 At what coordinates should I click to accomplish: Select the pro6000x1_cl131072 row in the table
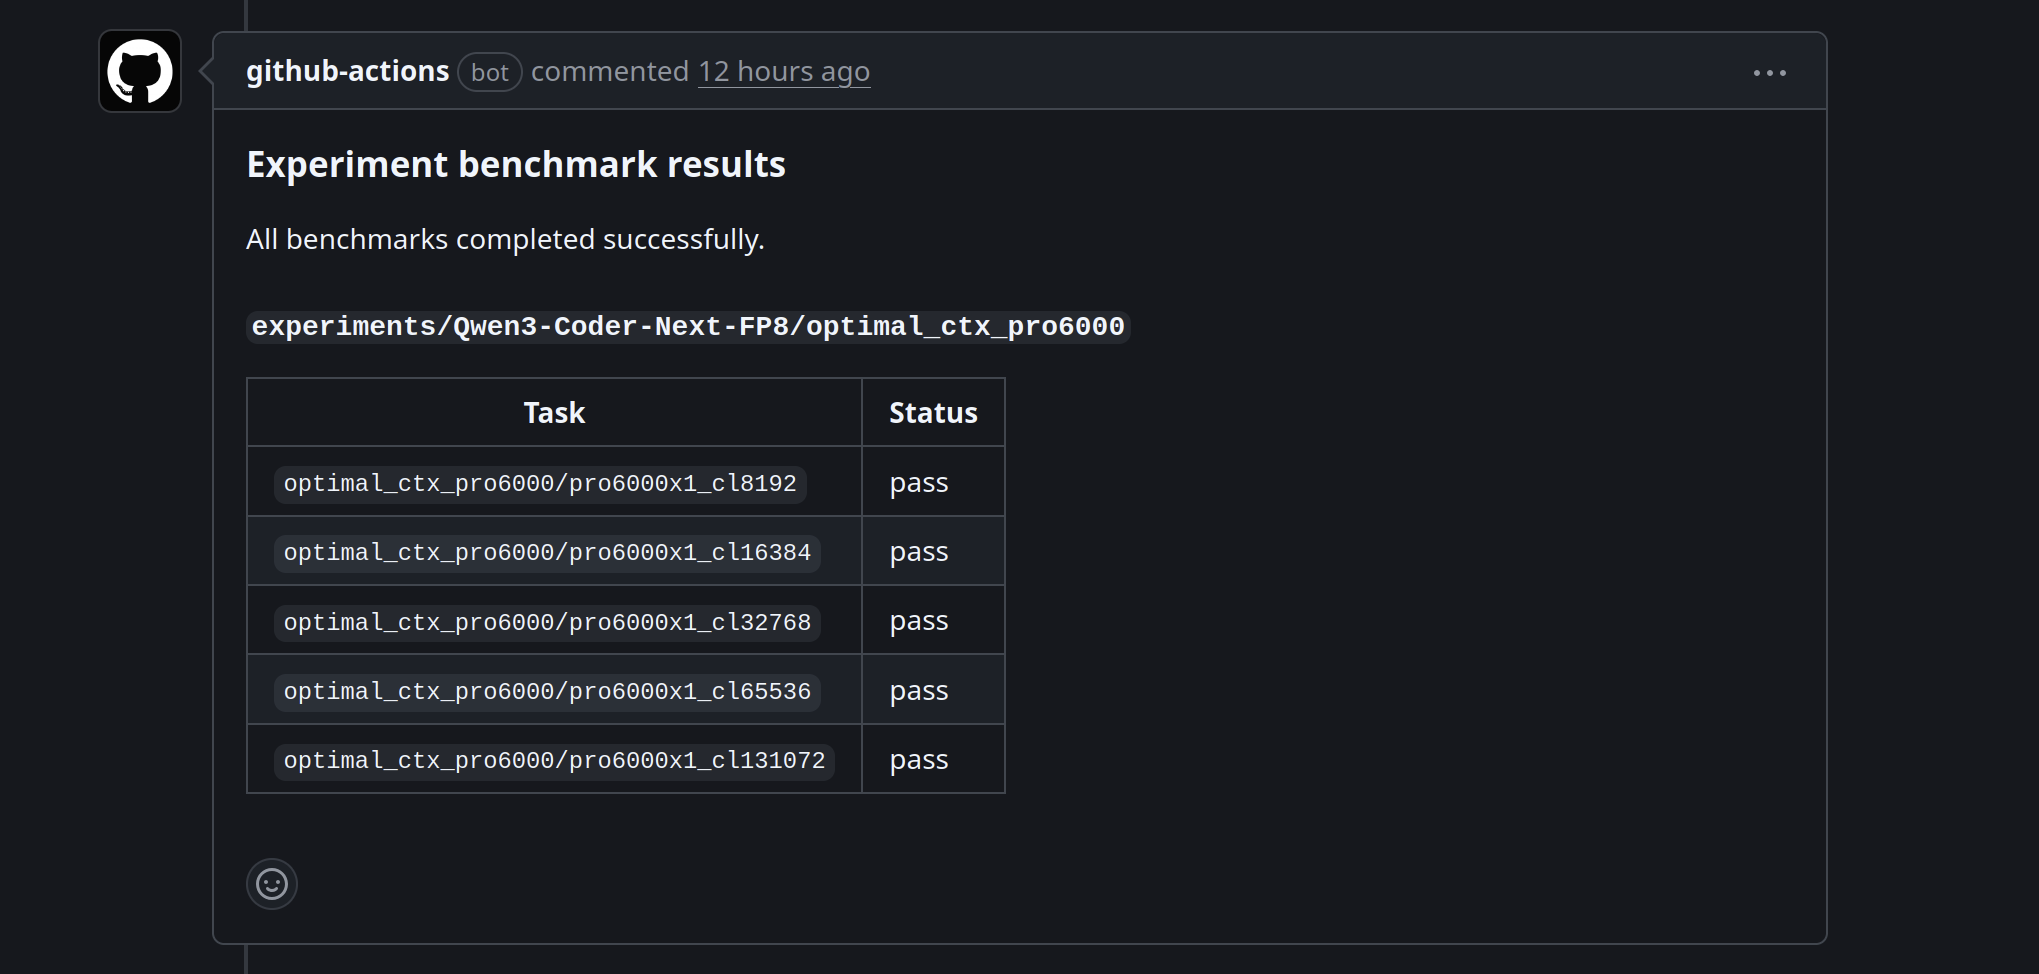pyautogui.click(x=554, y=759)
